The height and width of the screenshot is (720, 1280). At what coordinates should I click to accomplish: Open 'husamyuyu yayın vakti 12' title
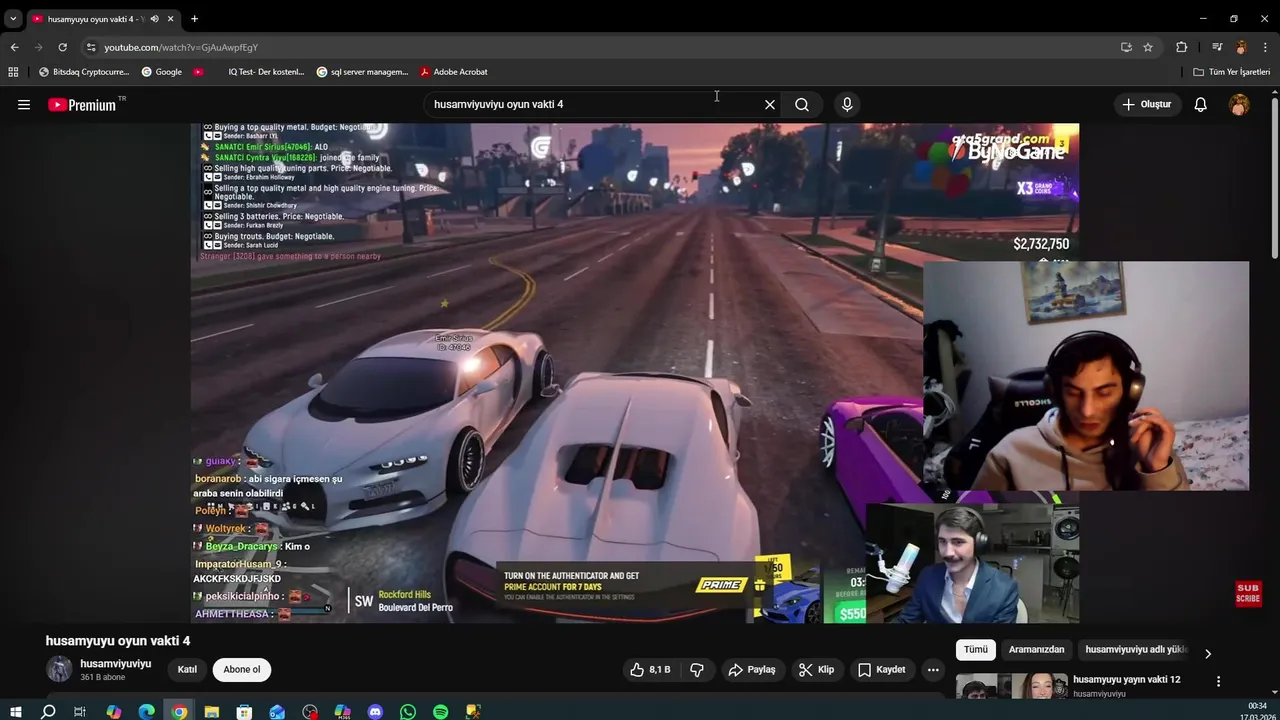coord(1127,680)
